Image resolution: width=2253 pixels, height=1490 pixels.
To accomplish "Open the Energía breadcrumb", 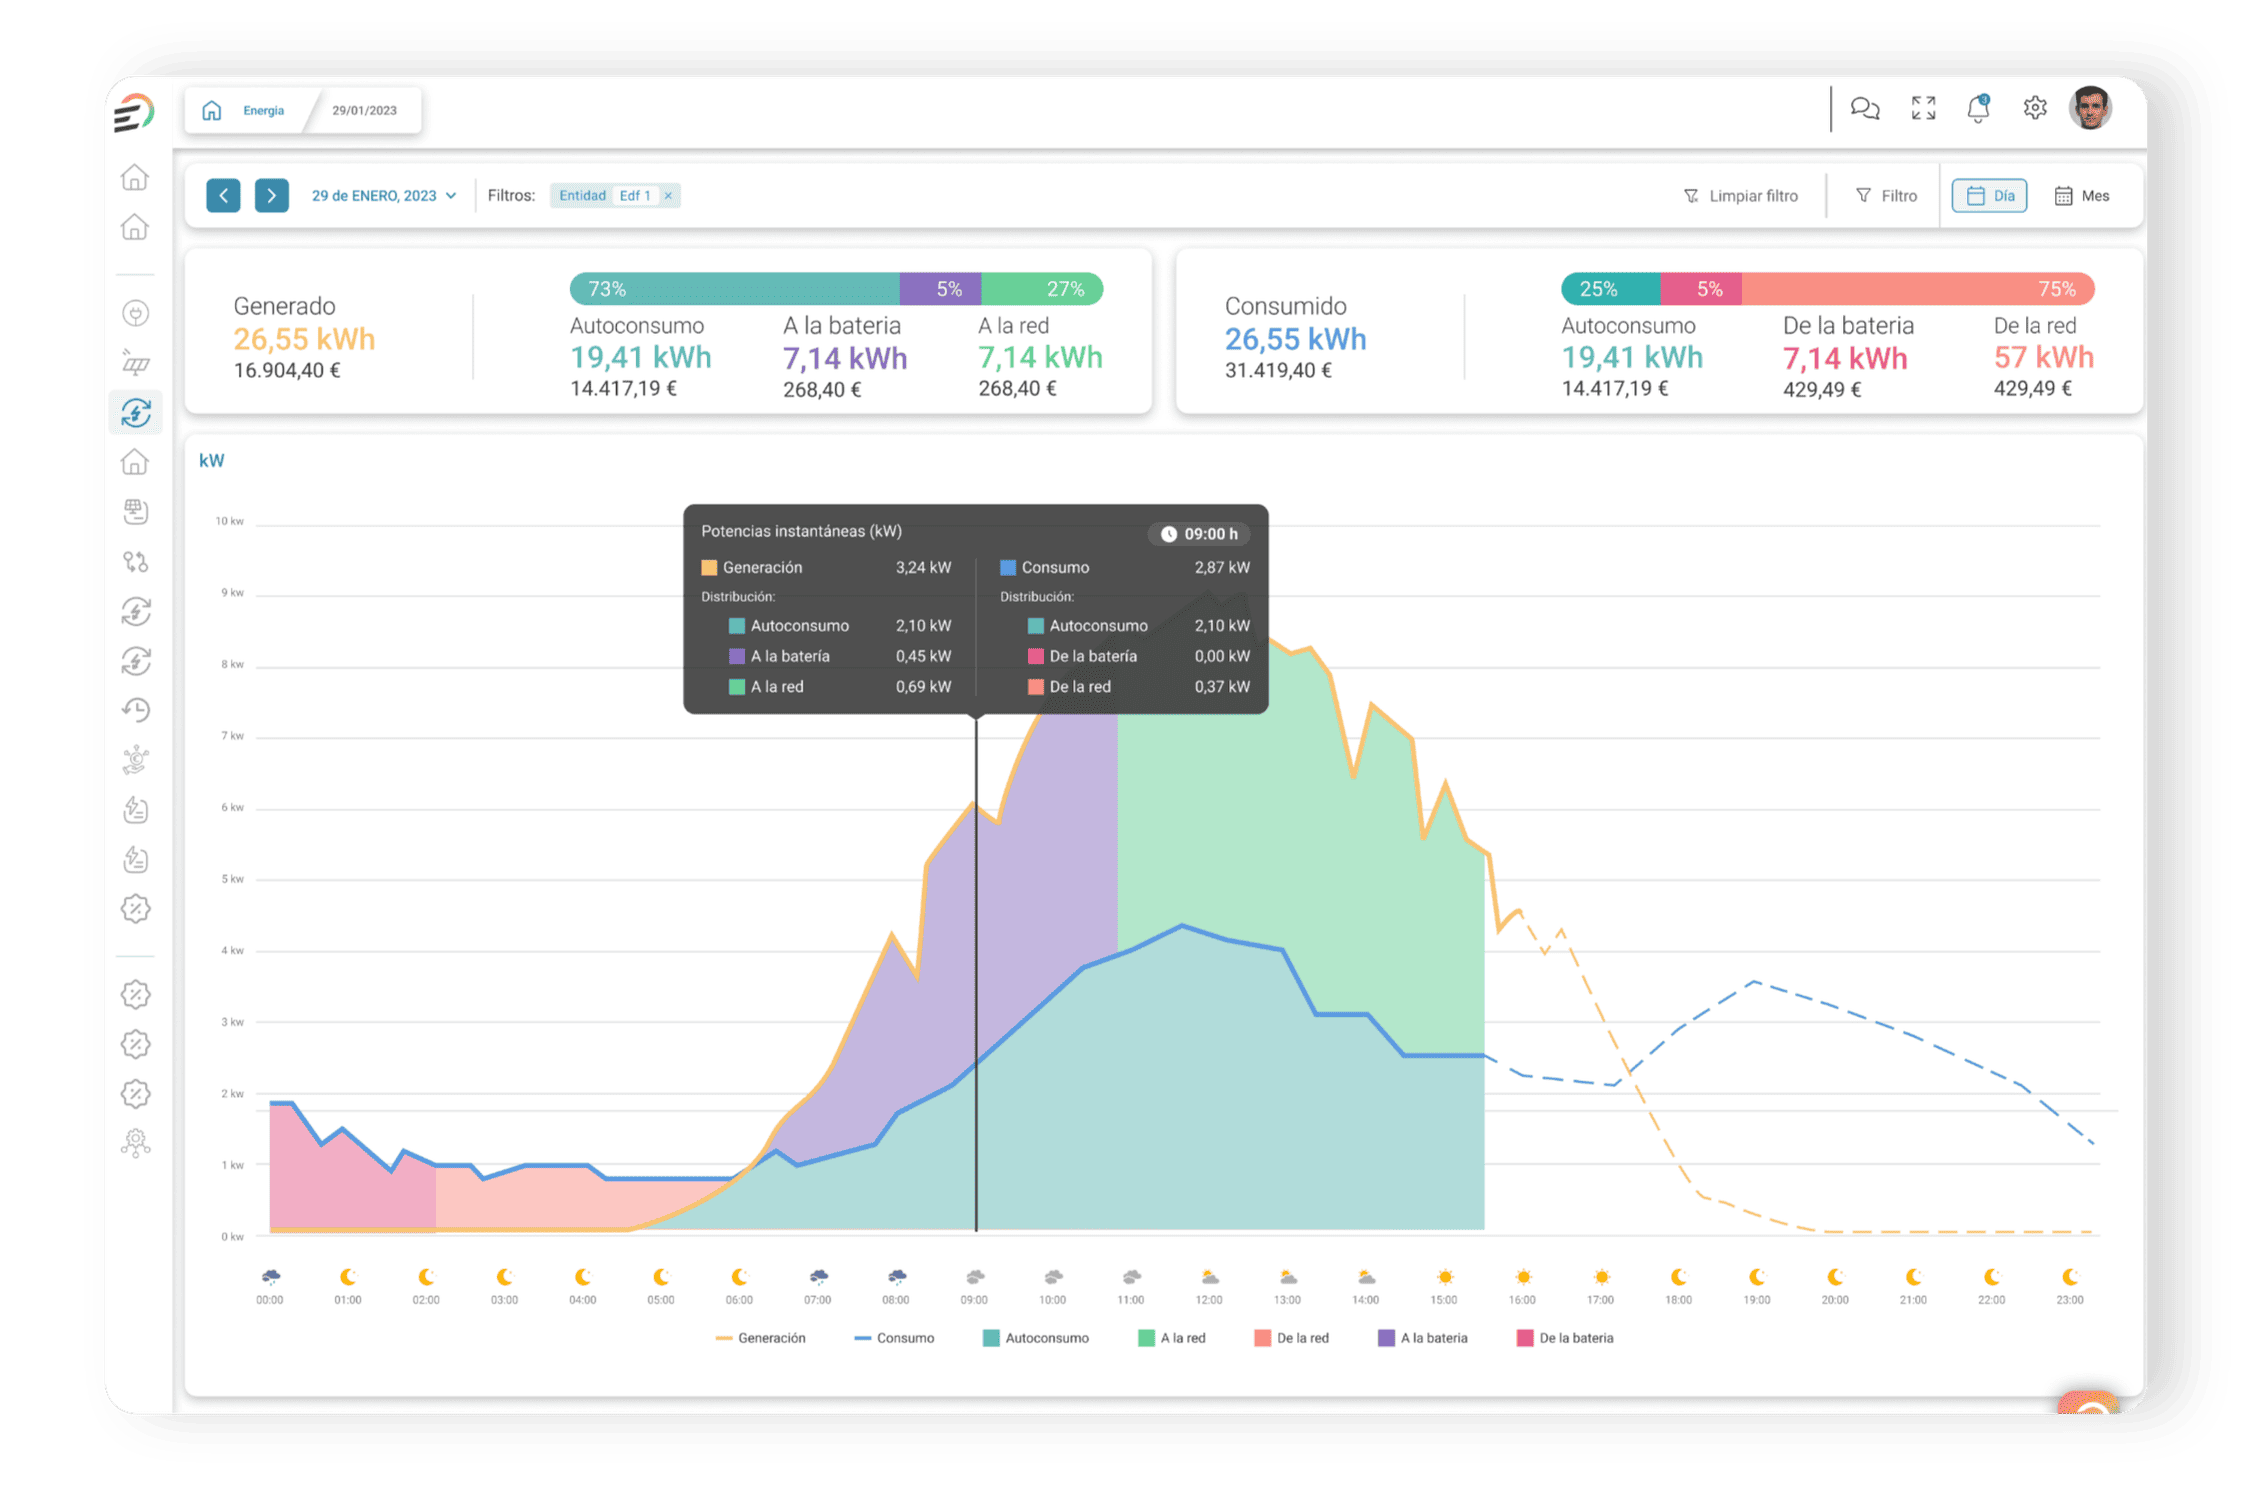I will tap(263, 110).
